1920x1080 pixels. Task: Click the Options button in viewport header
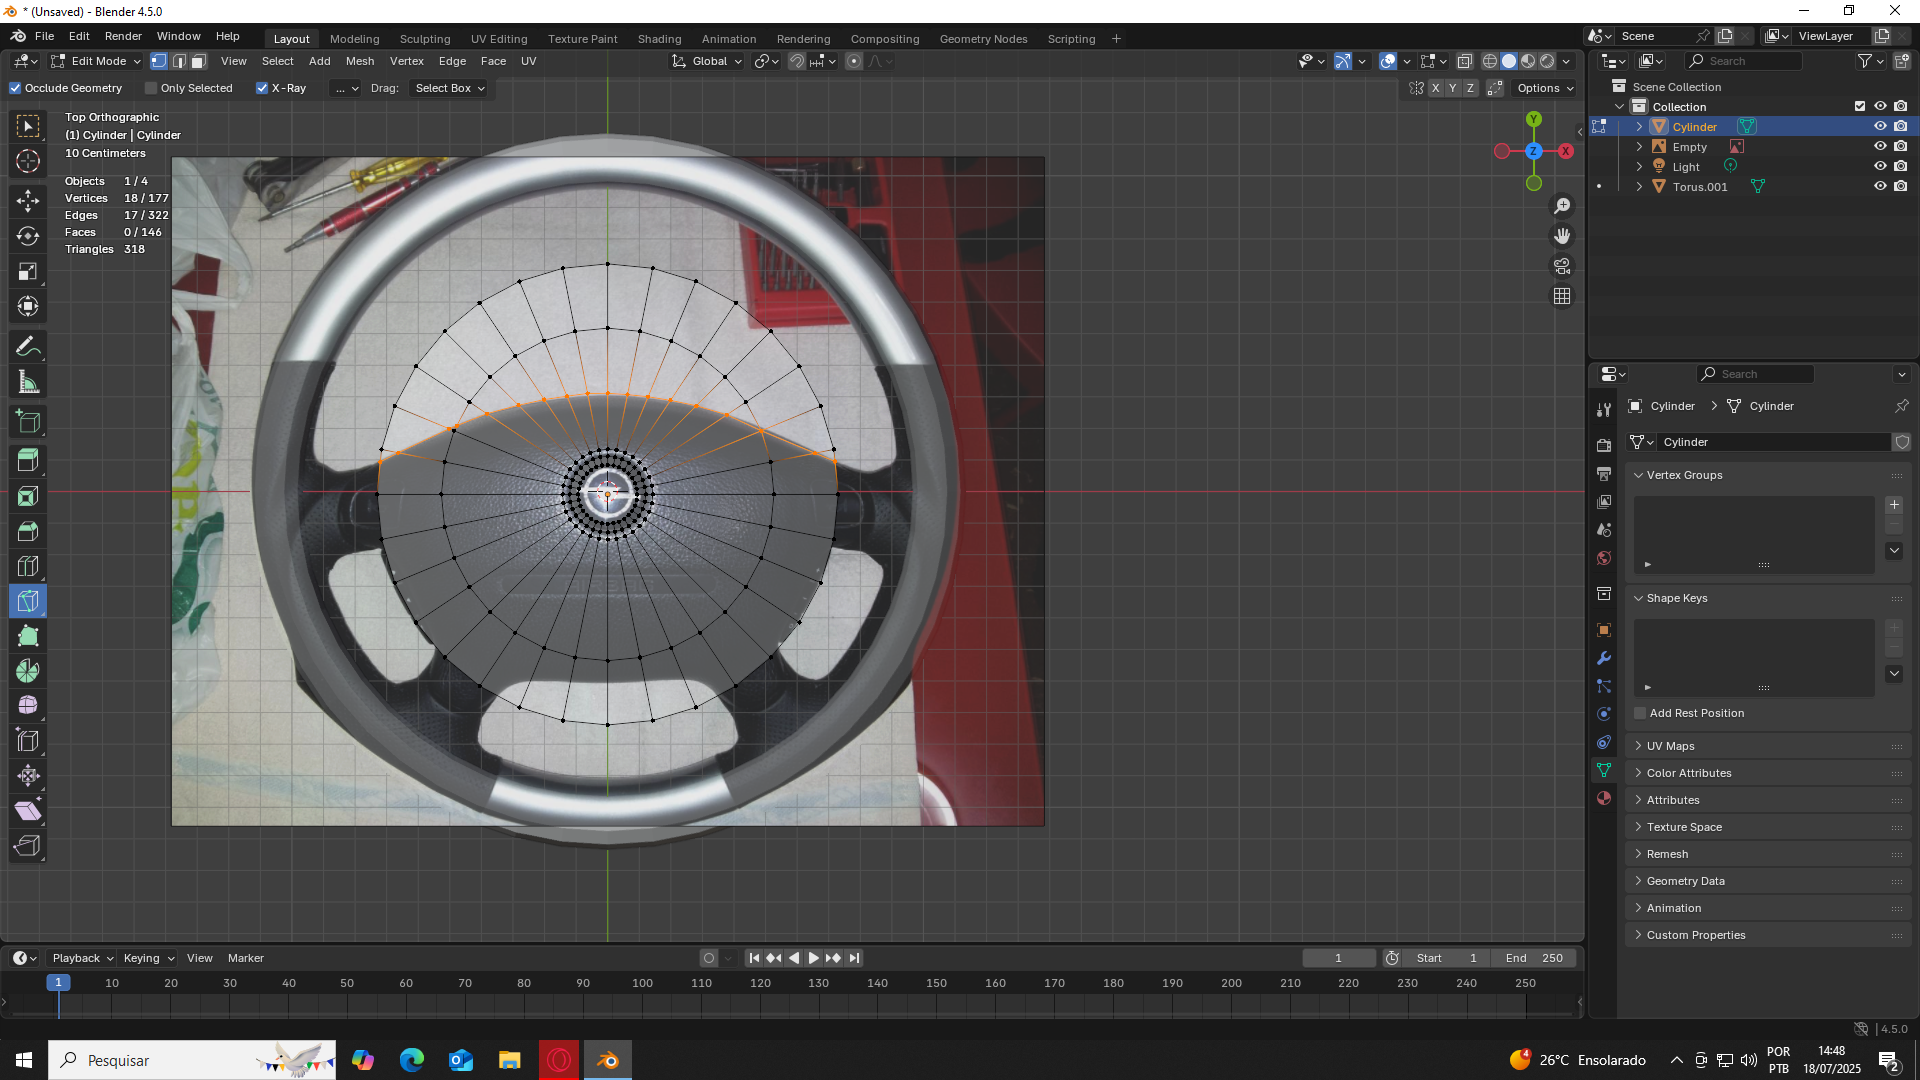(1544, 88)
